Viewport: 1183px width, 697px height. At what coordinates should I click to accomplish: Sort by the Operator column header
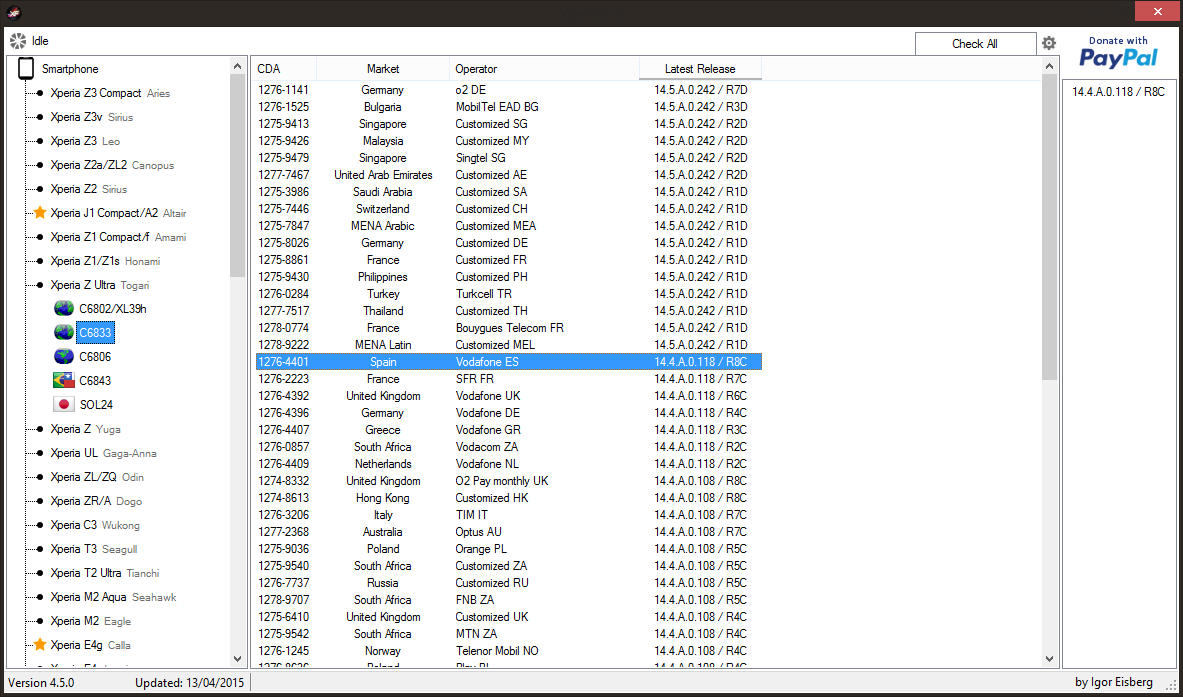point(544,69)
